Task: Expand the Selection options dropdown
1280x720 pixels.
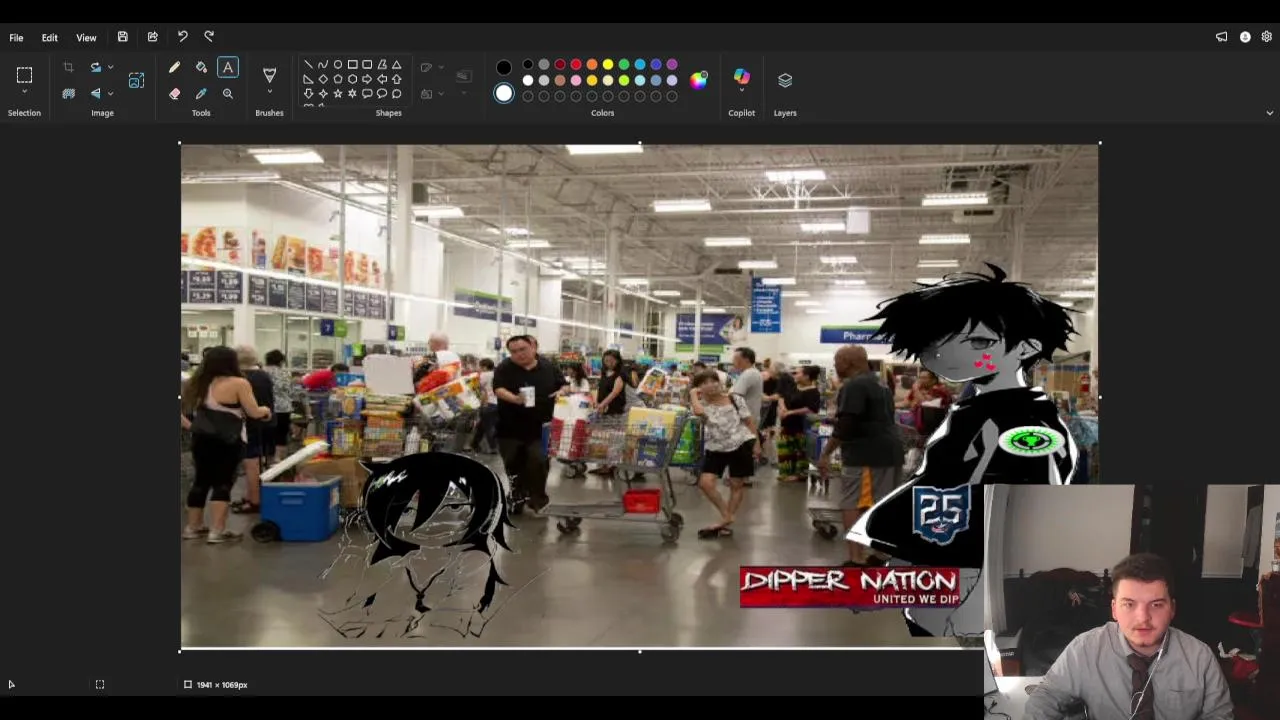Action: [24, 93]
